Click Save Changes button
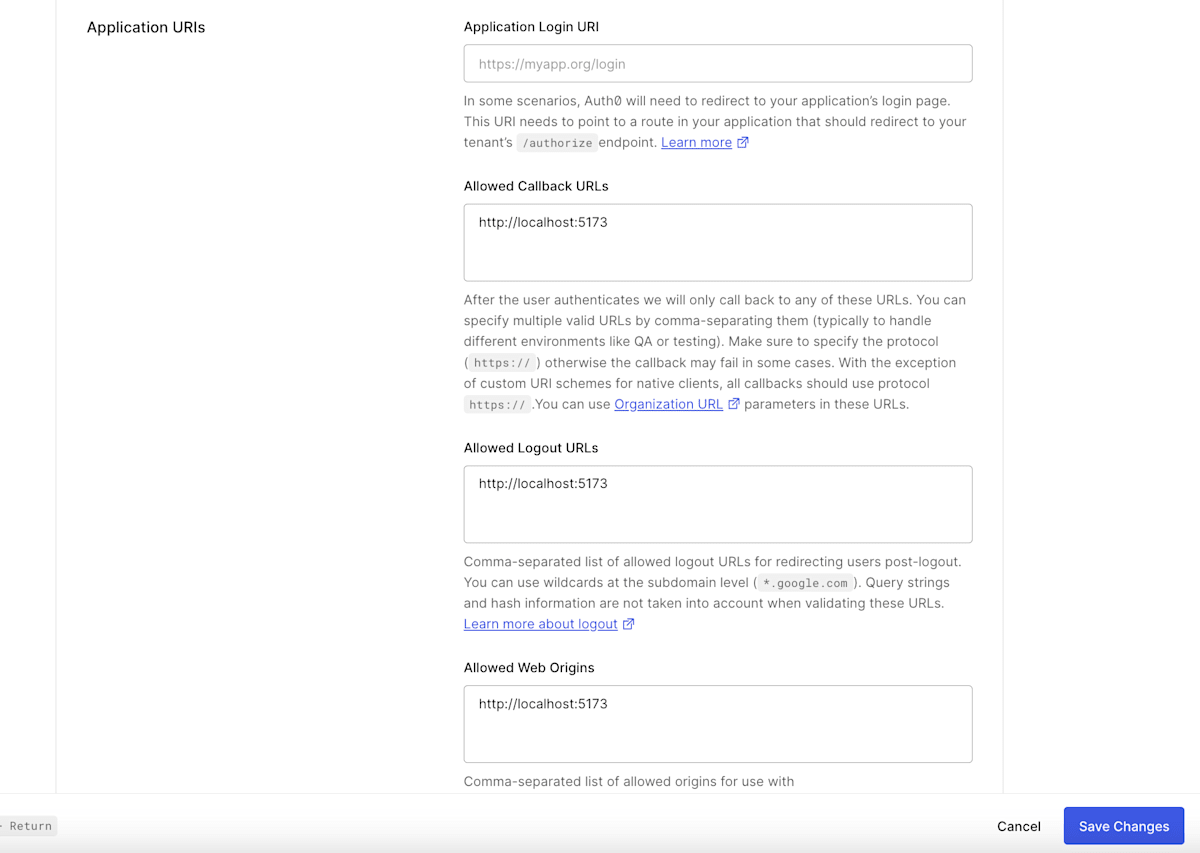 tap(1124, 826)
